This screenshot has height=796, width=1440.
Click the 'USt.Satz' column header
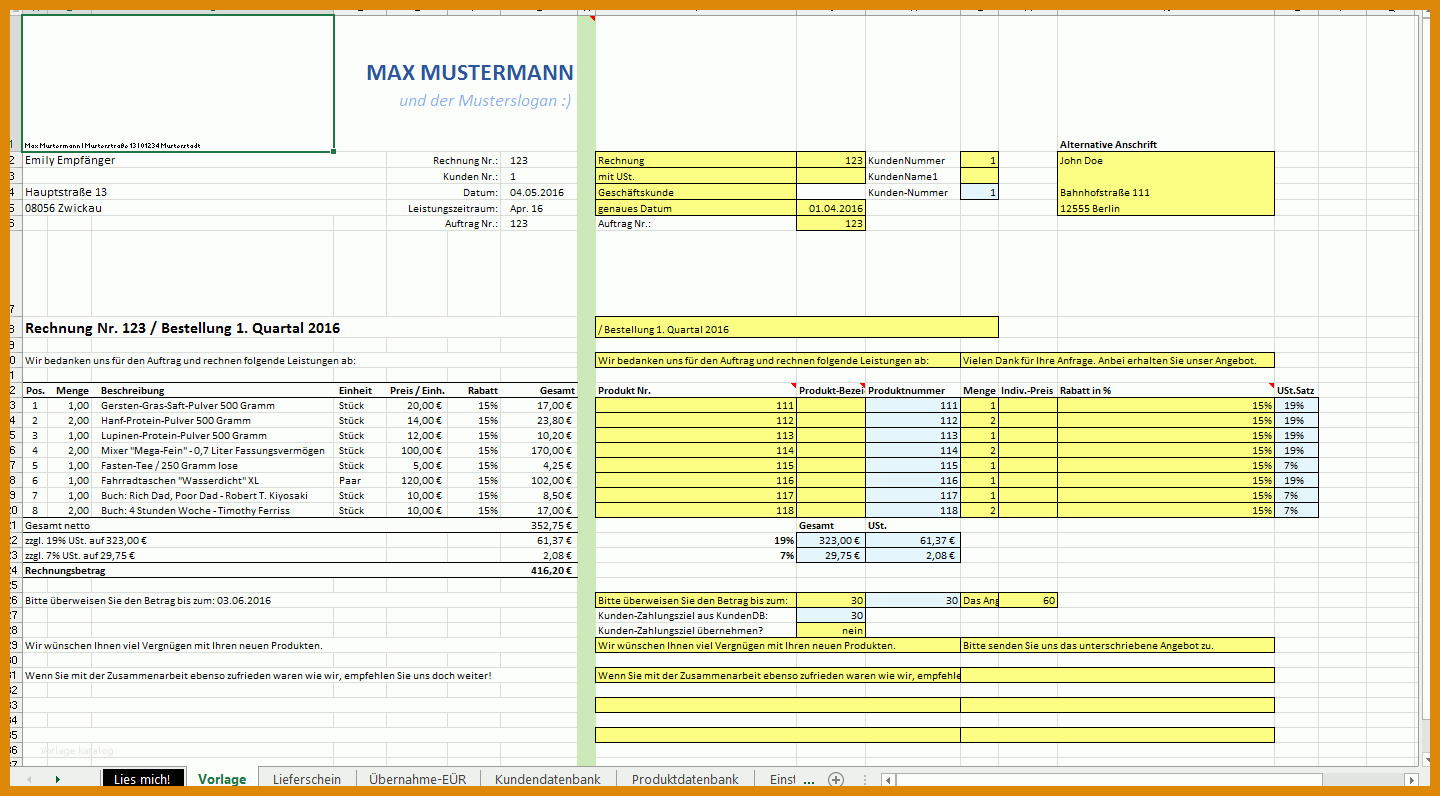[x=1296, y=390]
